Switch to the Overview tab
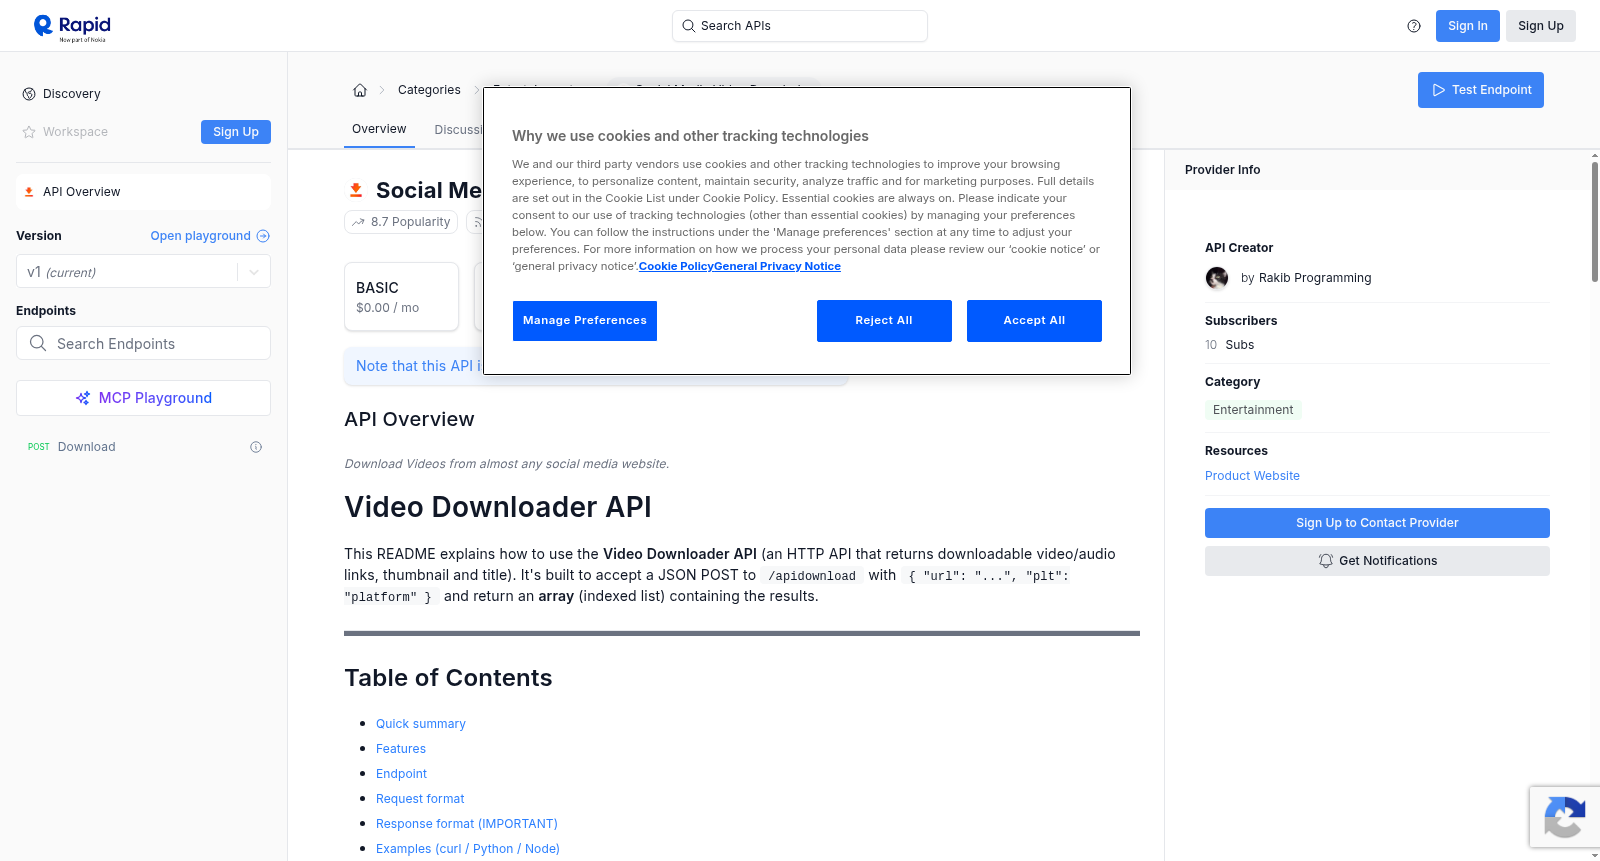The height and width of the screenshot is (861, 1600). [x=379, y=129]
